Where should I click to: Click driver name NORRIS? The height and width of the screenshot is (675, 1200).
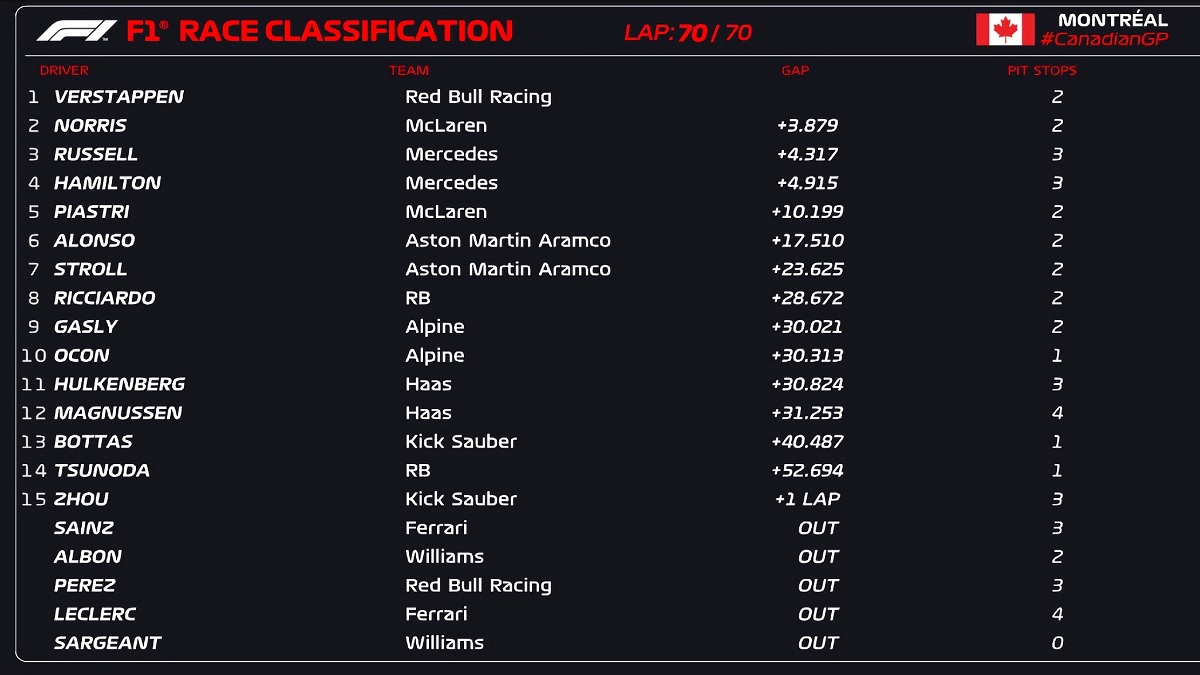pos(90,126)
